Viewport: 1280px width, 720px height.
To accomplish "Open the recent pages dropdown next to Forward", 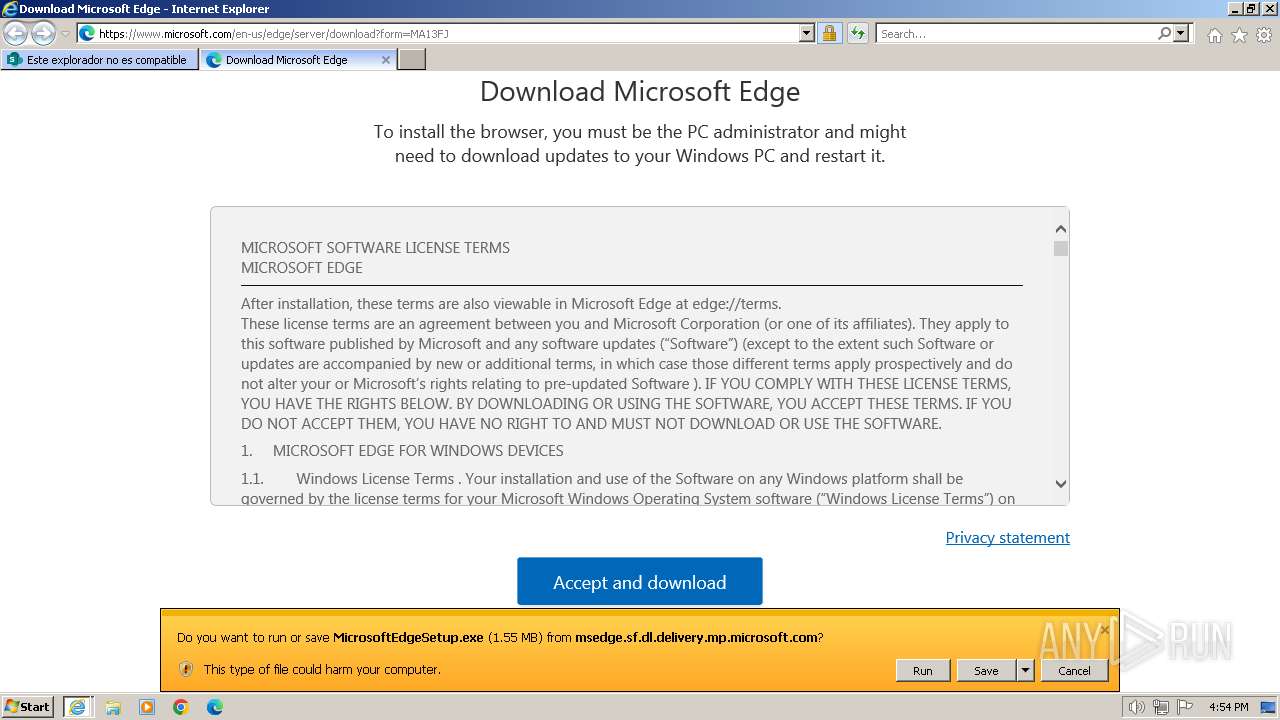I will [65, 34].
